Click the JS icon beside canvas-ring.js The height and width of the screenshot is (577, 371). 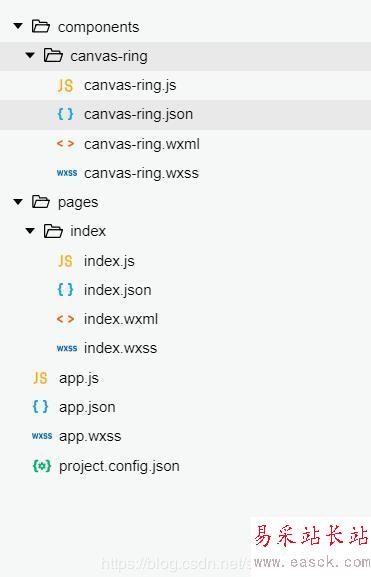pos(66,85)
